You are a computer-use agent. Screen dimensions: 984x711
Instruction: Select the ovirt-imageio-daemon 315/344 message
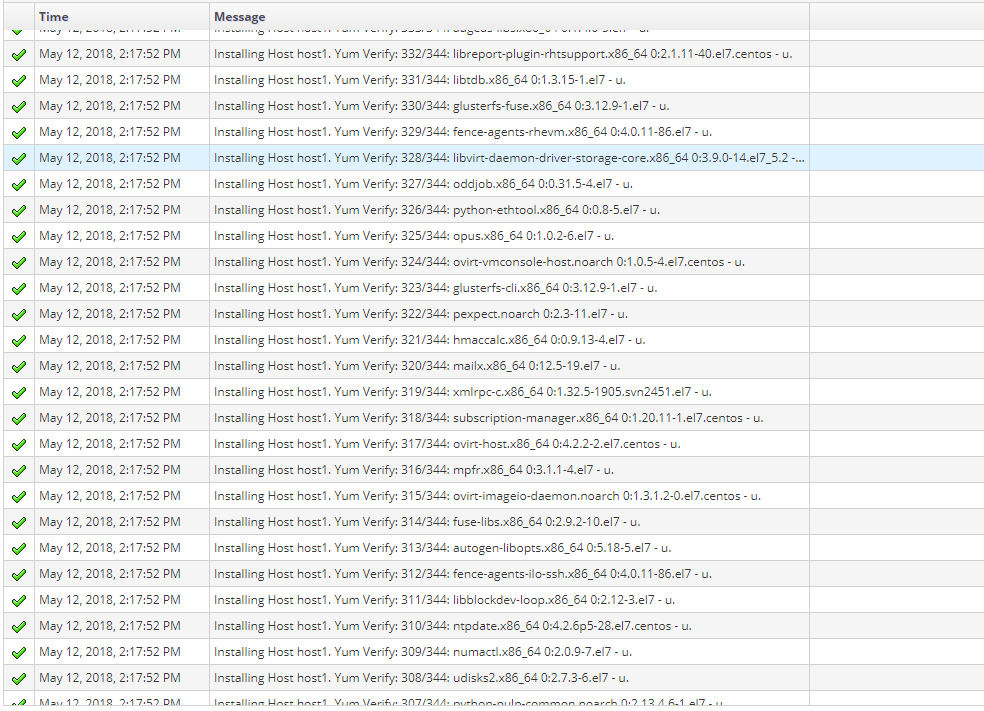(487, 496)
